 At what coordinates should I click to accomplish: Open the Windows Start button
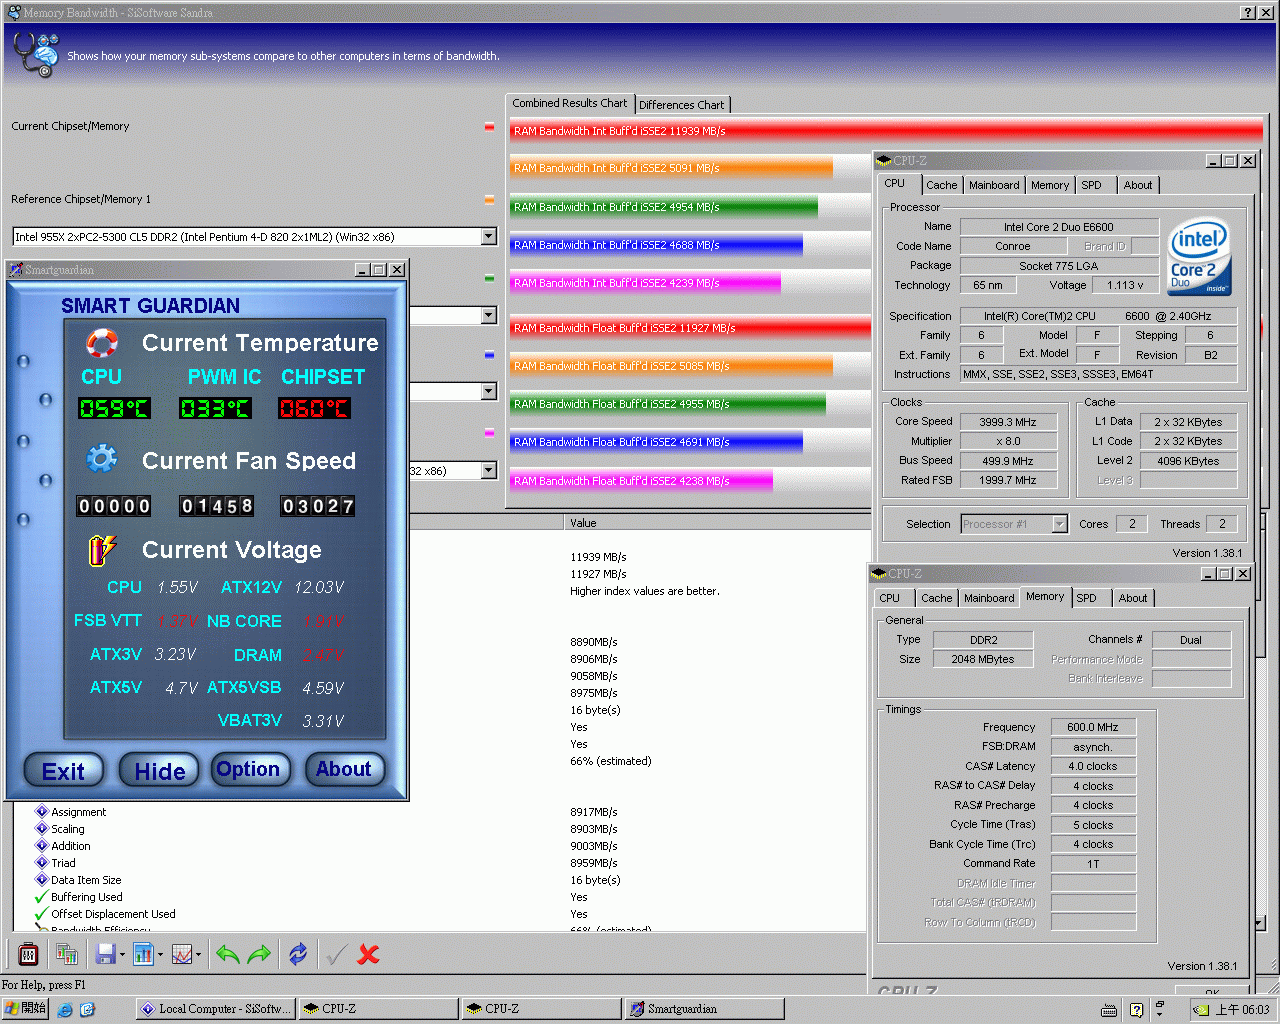click(26, 1008)
